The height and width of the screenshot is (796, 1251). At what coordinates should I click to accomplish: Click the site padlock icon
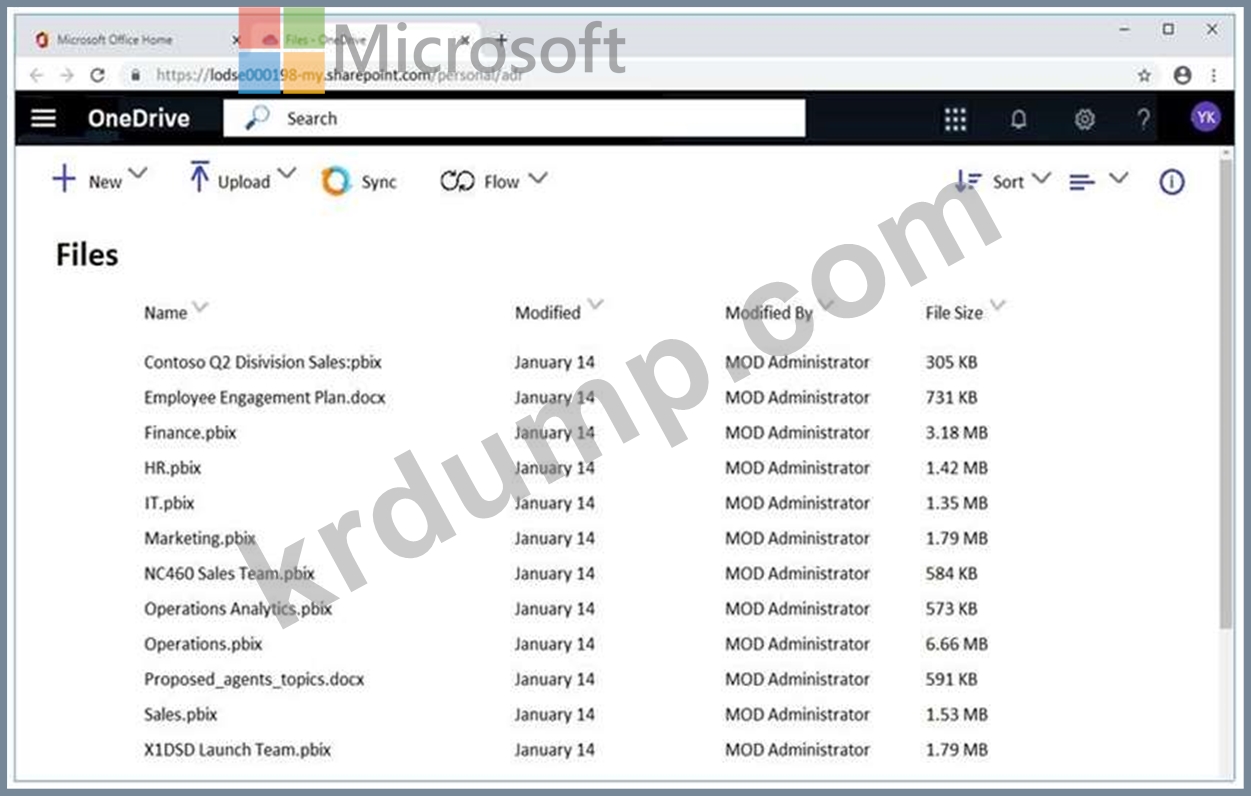[x=136, y=75]
